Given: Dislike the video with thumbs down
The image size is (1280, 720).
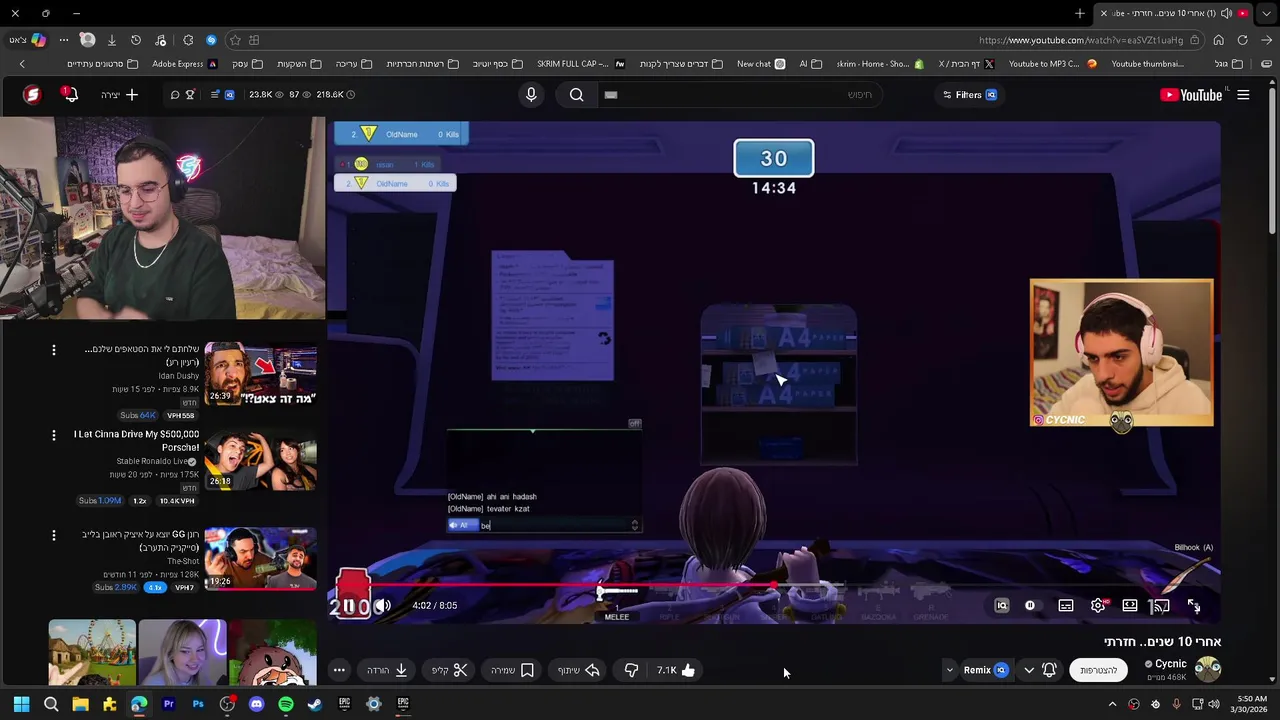Looking at the screenshot, I should [x=631, y=670].
